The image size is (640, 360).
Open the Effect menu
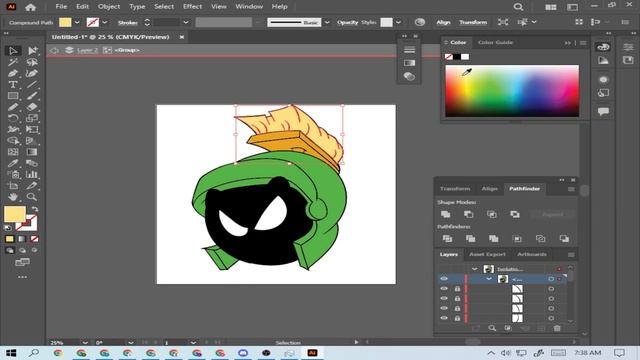tap(192, 7)
